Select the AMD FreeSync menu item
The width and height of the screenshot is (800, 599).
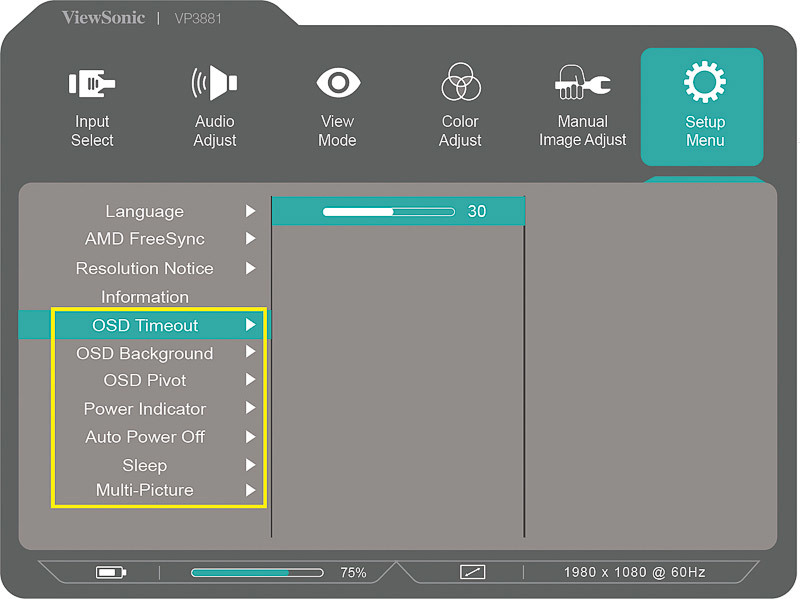(144, 239)
